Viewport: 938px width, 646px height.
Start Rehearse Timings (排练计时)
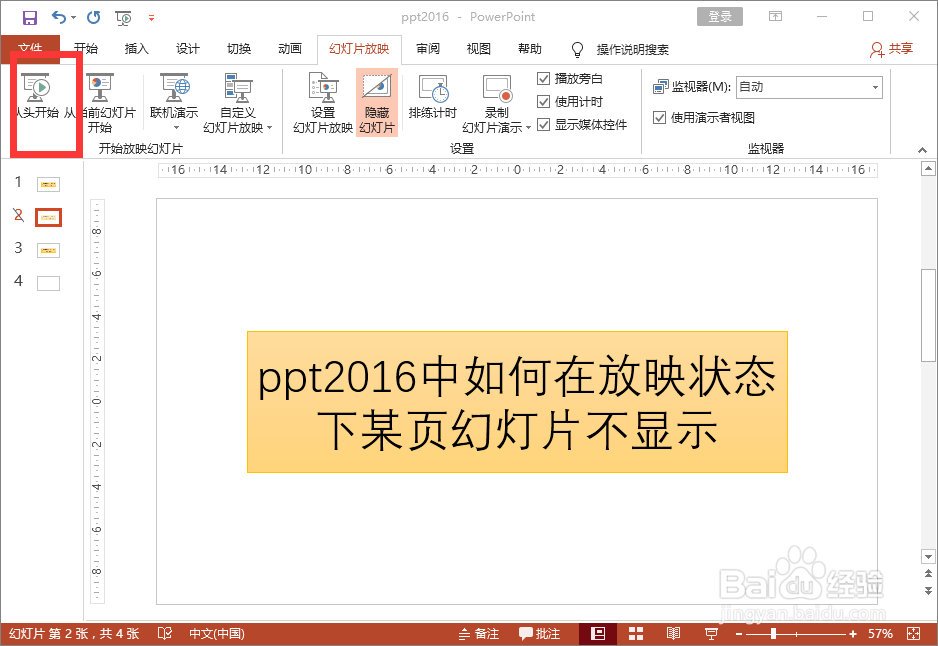(x=433, y=96)
